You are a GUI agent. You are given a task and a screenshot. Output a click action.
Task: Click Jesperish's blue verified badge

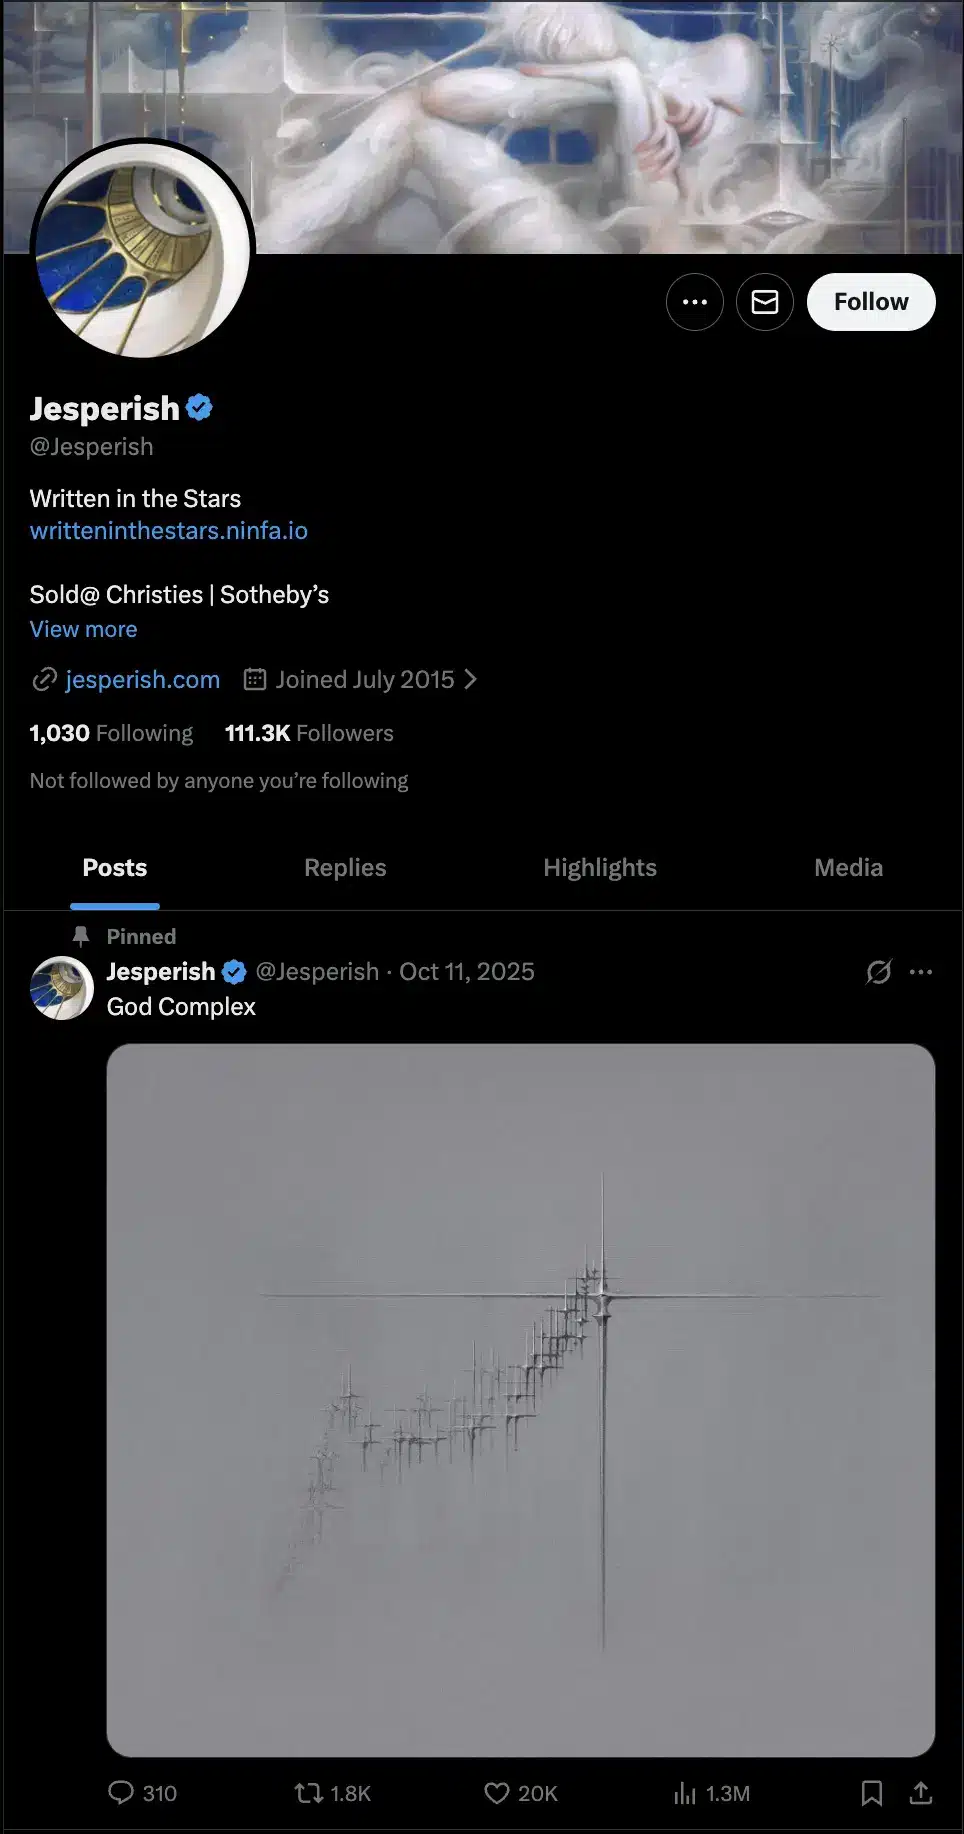[200, 406]
